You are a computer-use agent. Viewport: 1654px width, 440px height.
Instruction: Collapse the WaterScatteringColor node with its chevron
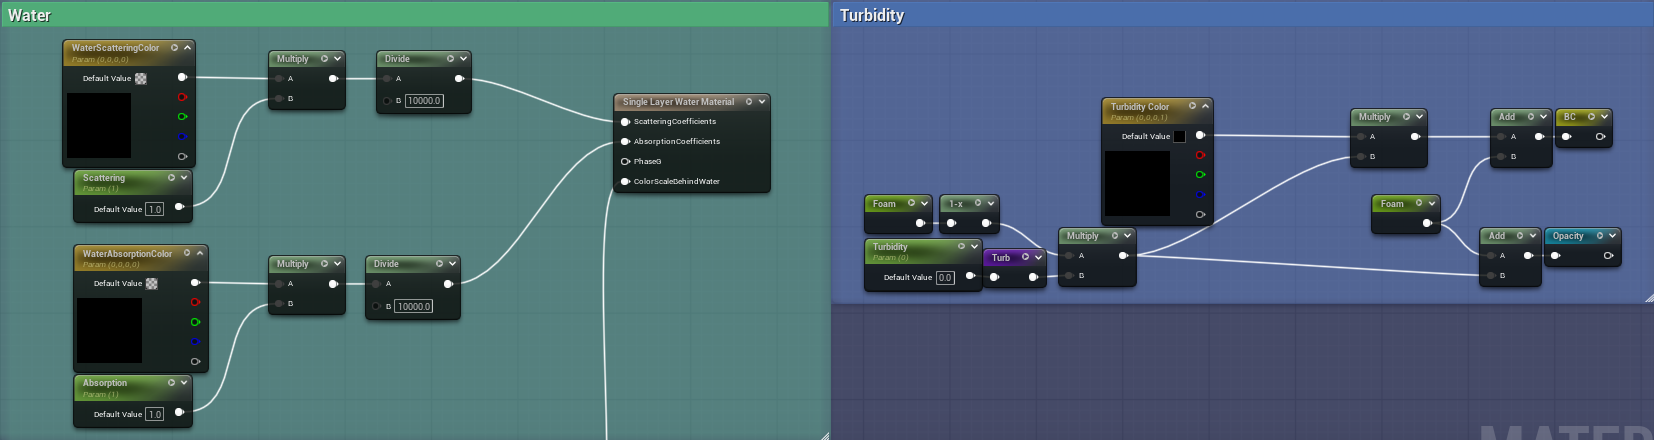pyautogui.click(x=187, y=48)
